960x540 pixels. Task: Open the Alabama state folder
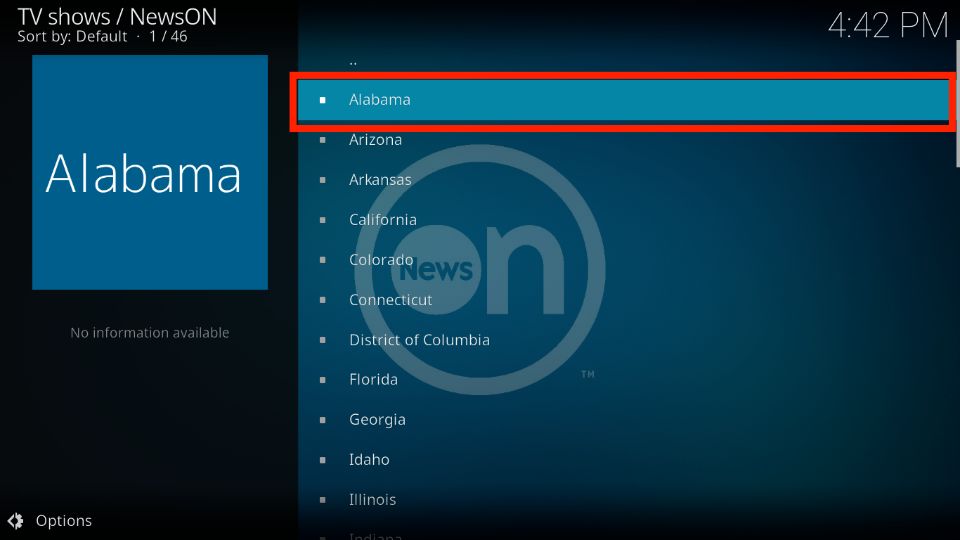click(x=623, y=100)
